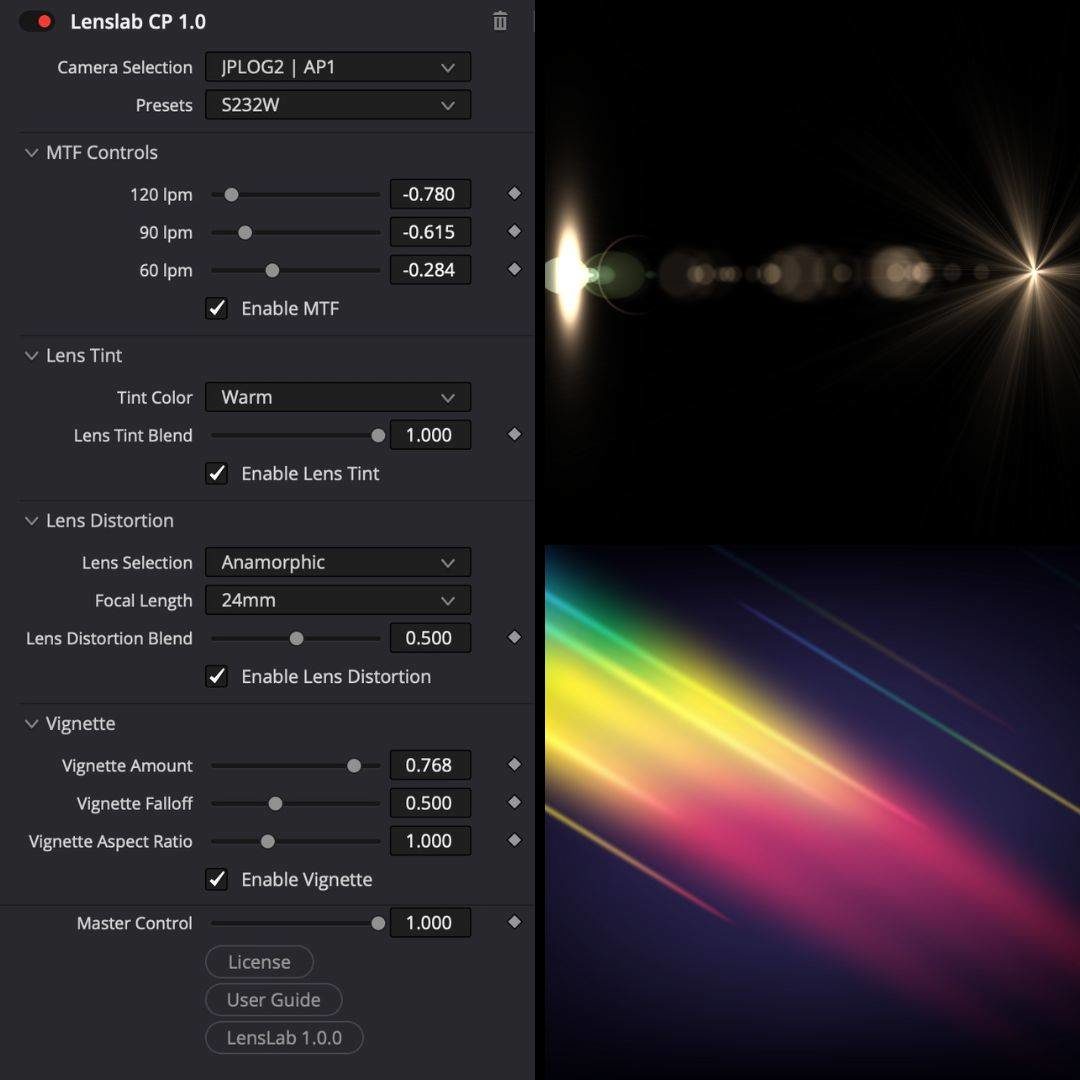Screen dimensions: 1080x1080
Task: Open the User Guide
Action: click(273, 1000)
